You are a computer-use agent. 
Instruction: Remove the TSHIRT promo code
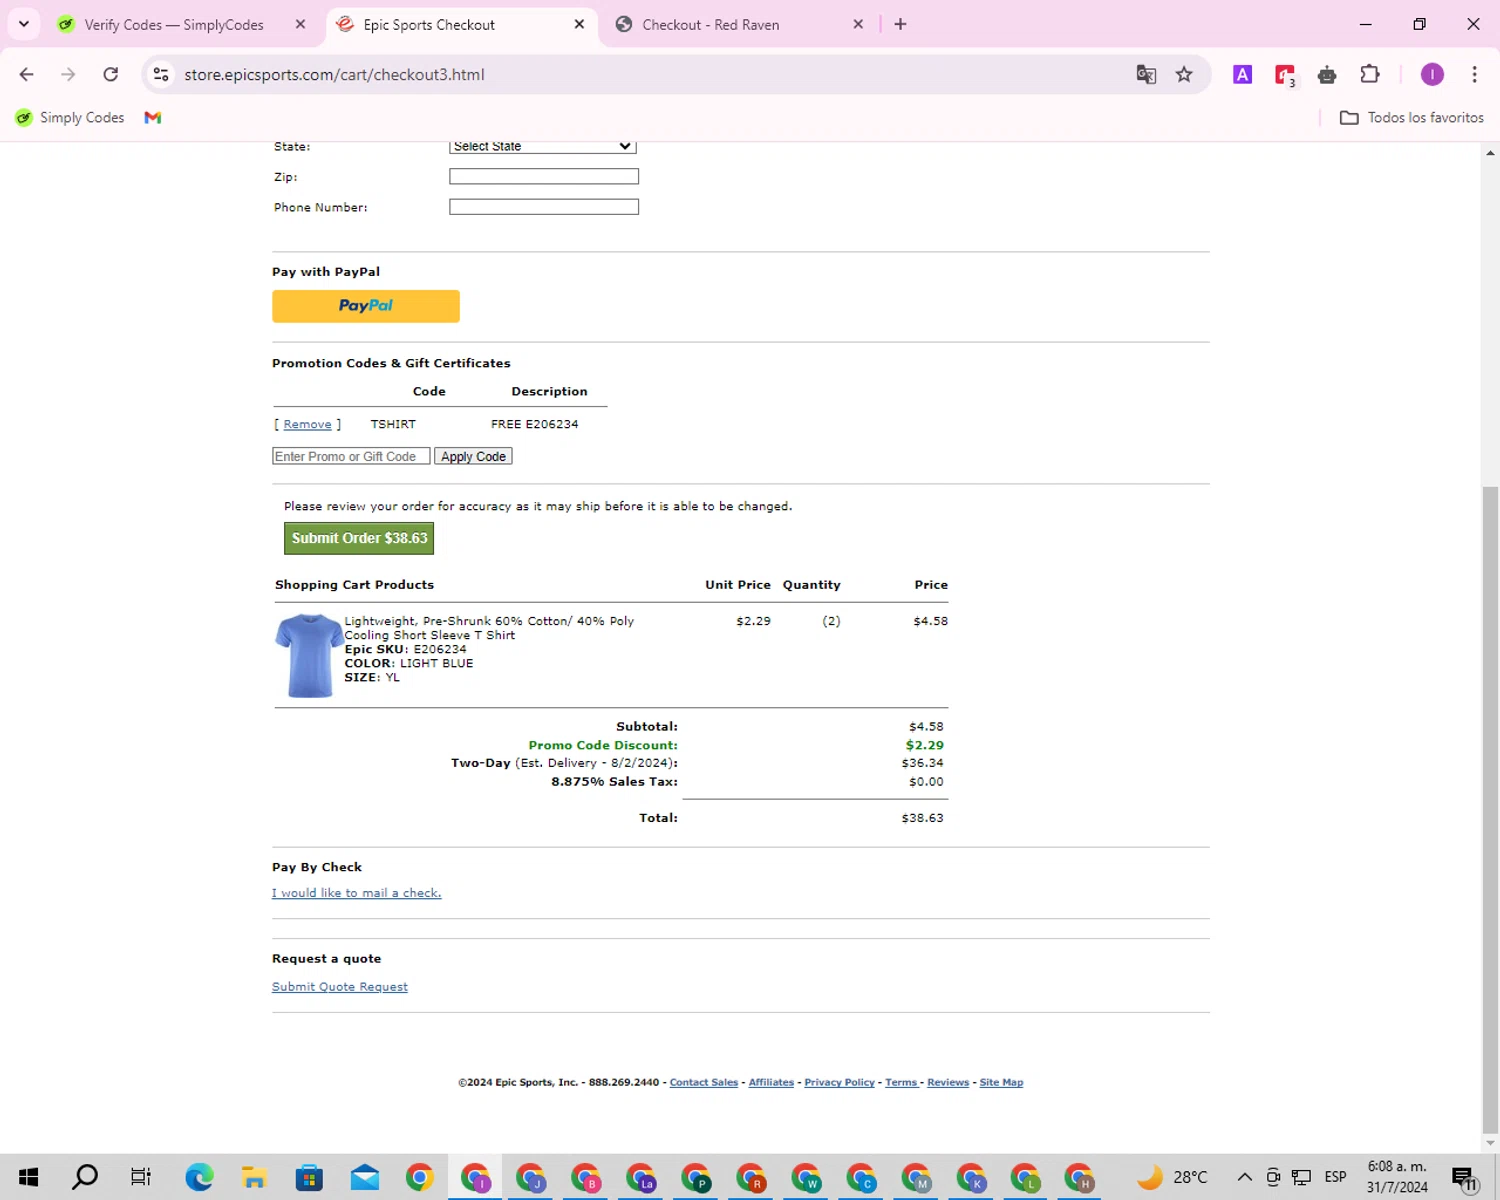coord(307,424)
